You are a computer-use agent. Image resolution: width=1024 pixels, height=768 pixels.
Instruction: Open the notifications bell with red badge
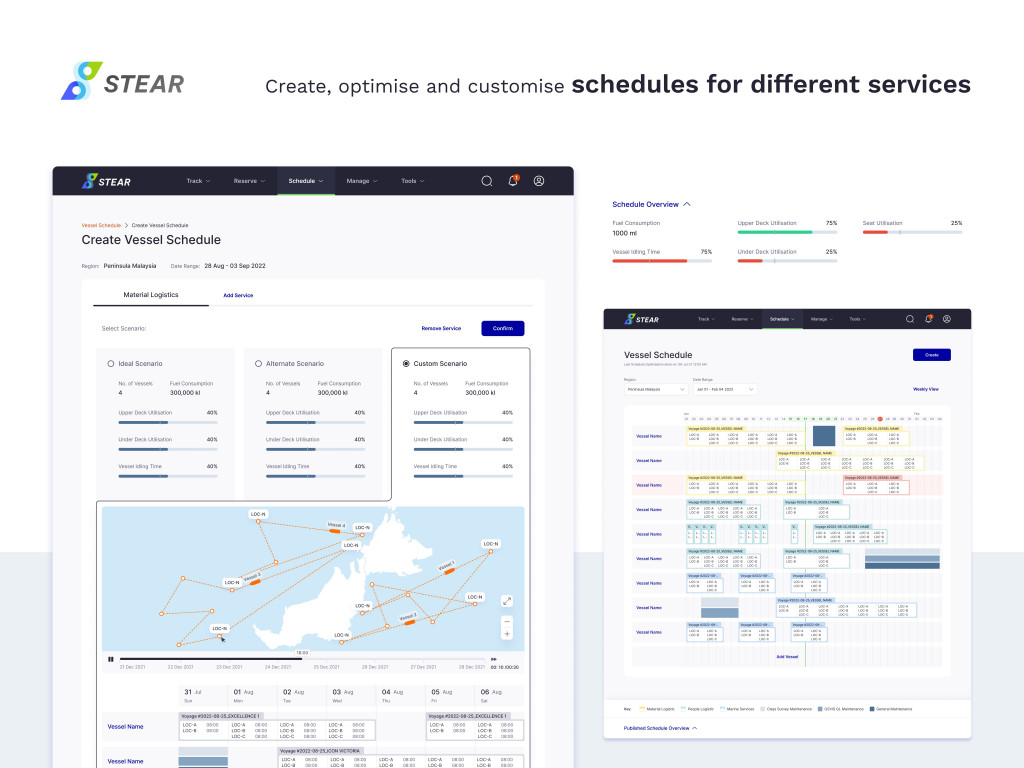[512, 180]
